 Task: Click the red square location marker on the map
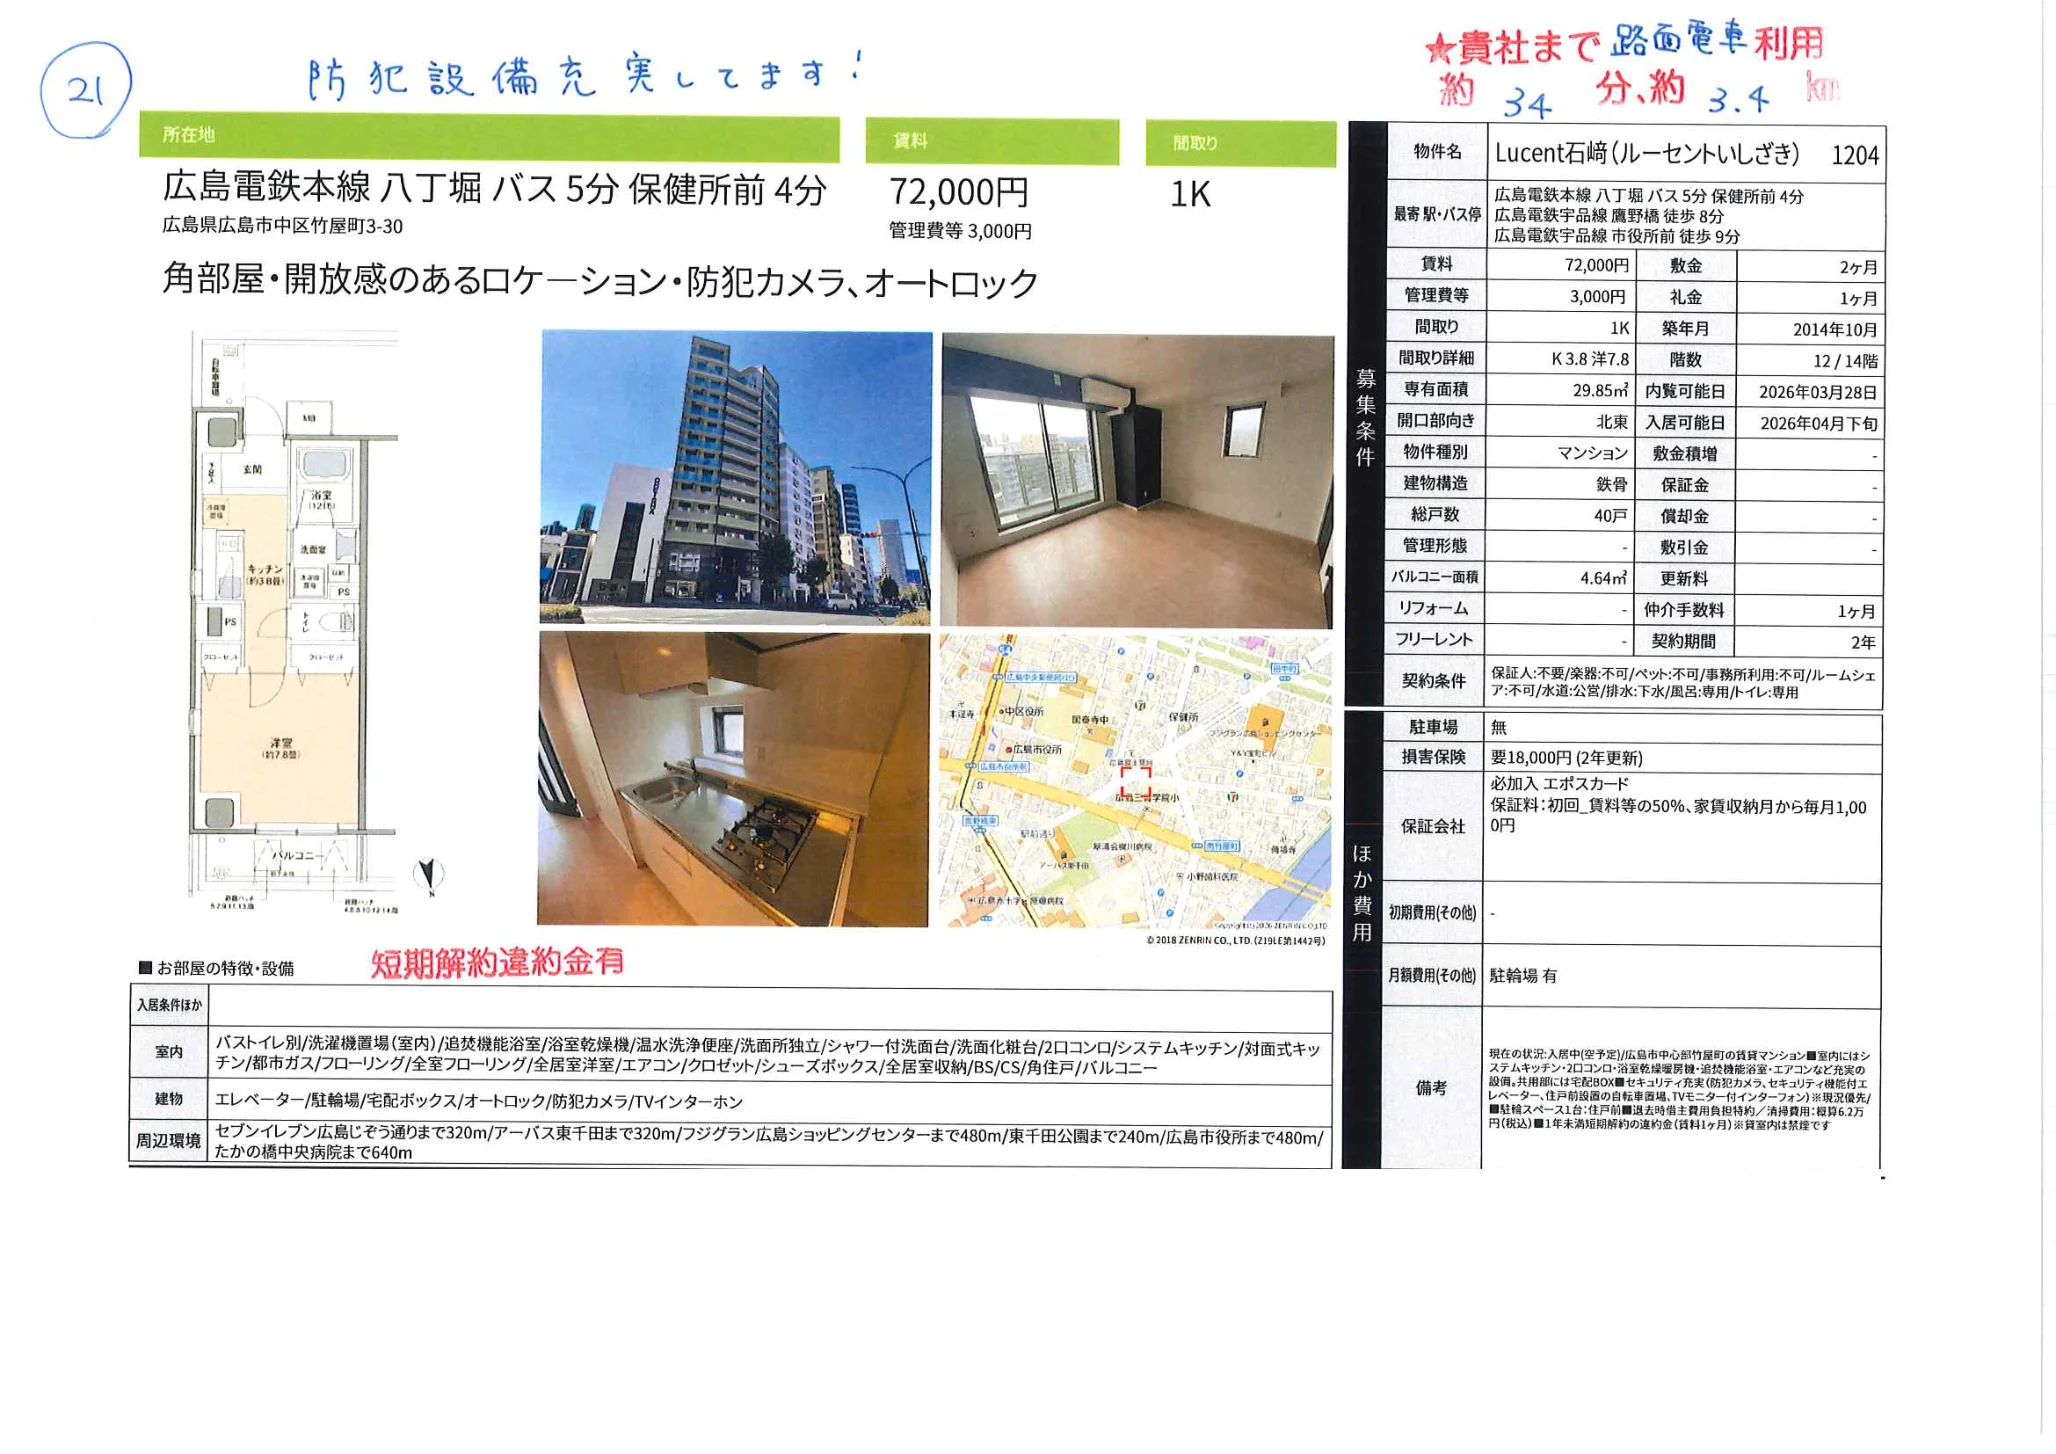coord(1135,781)
